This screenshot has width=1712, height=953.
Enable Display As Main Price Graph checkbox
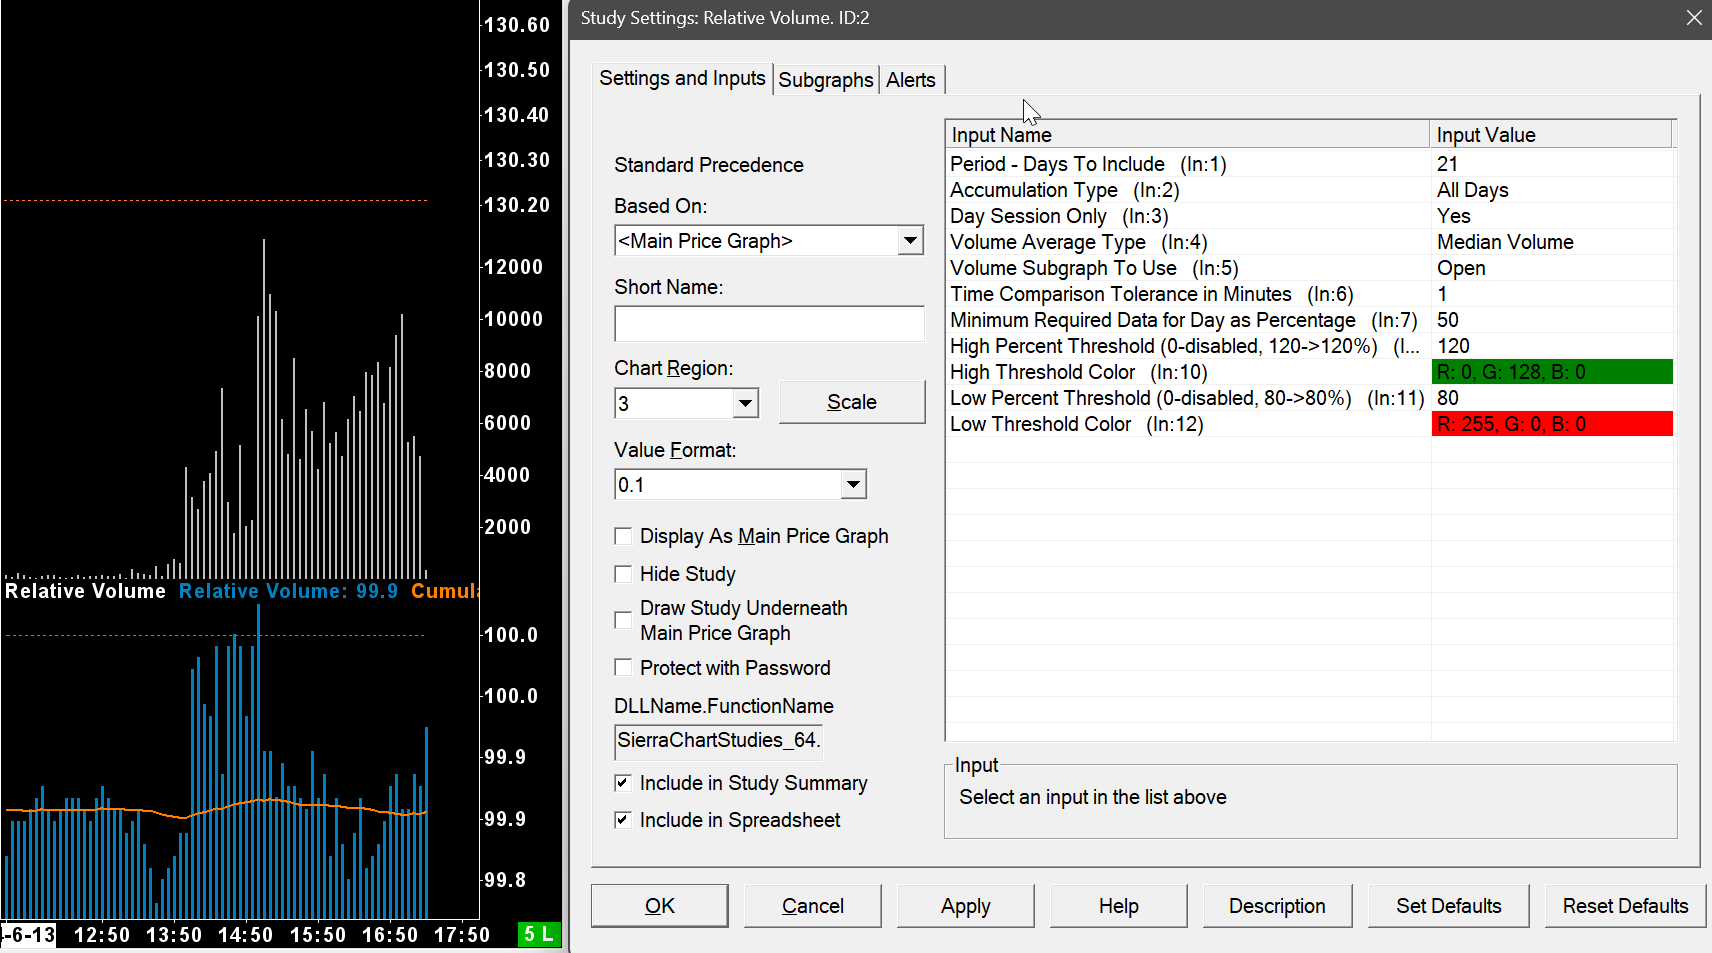(x=623, y=536)
